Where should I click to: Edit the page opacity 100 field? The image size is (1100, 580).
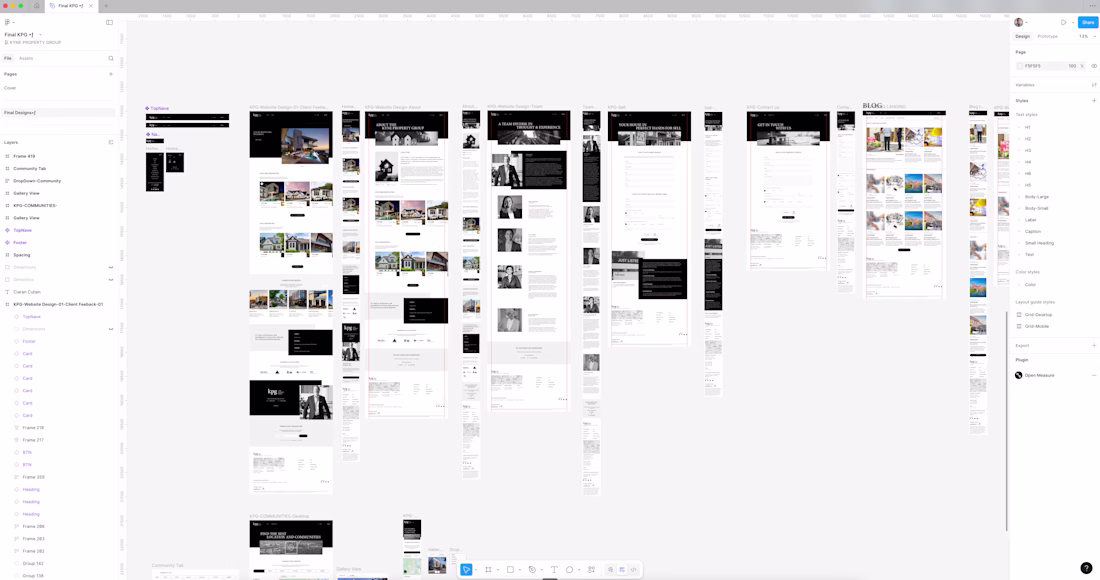click(1072, 66)
